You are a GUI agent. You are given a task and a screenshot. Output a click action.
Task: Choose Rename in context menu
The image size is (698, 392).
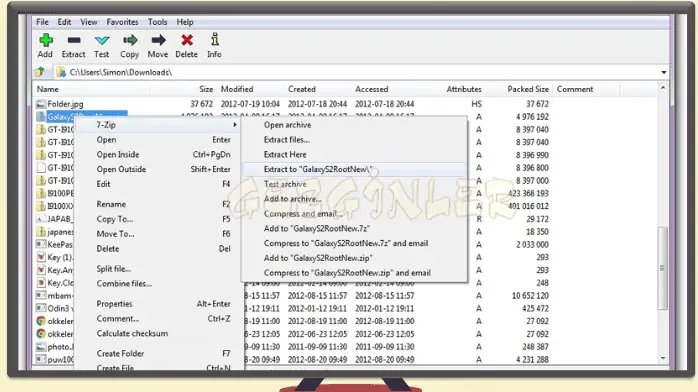tap(111, 204)
